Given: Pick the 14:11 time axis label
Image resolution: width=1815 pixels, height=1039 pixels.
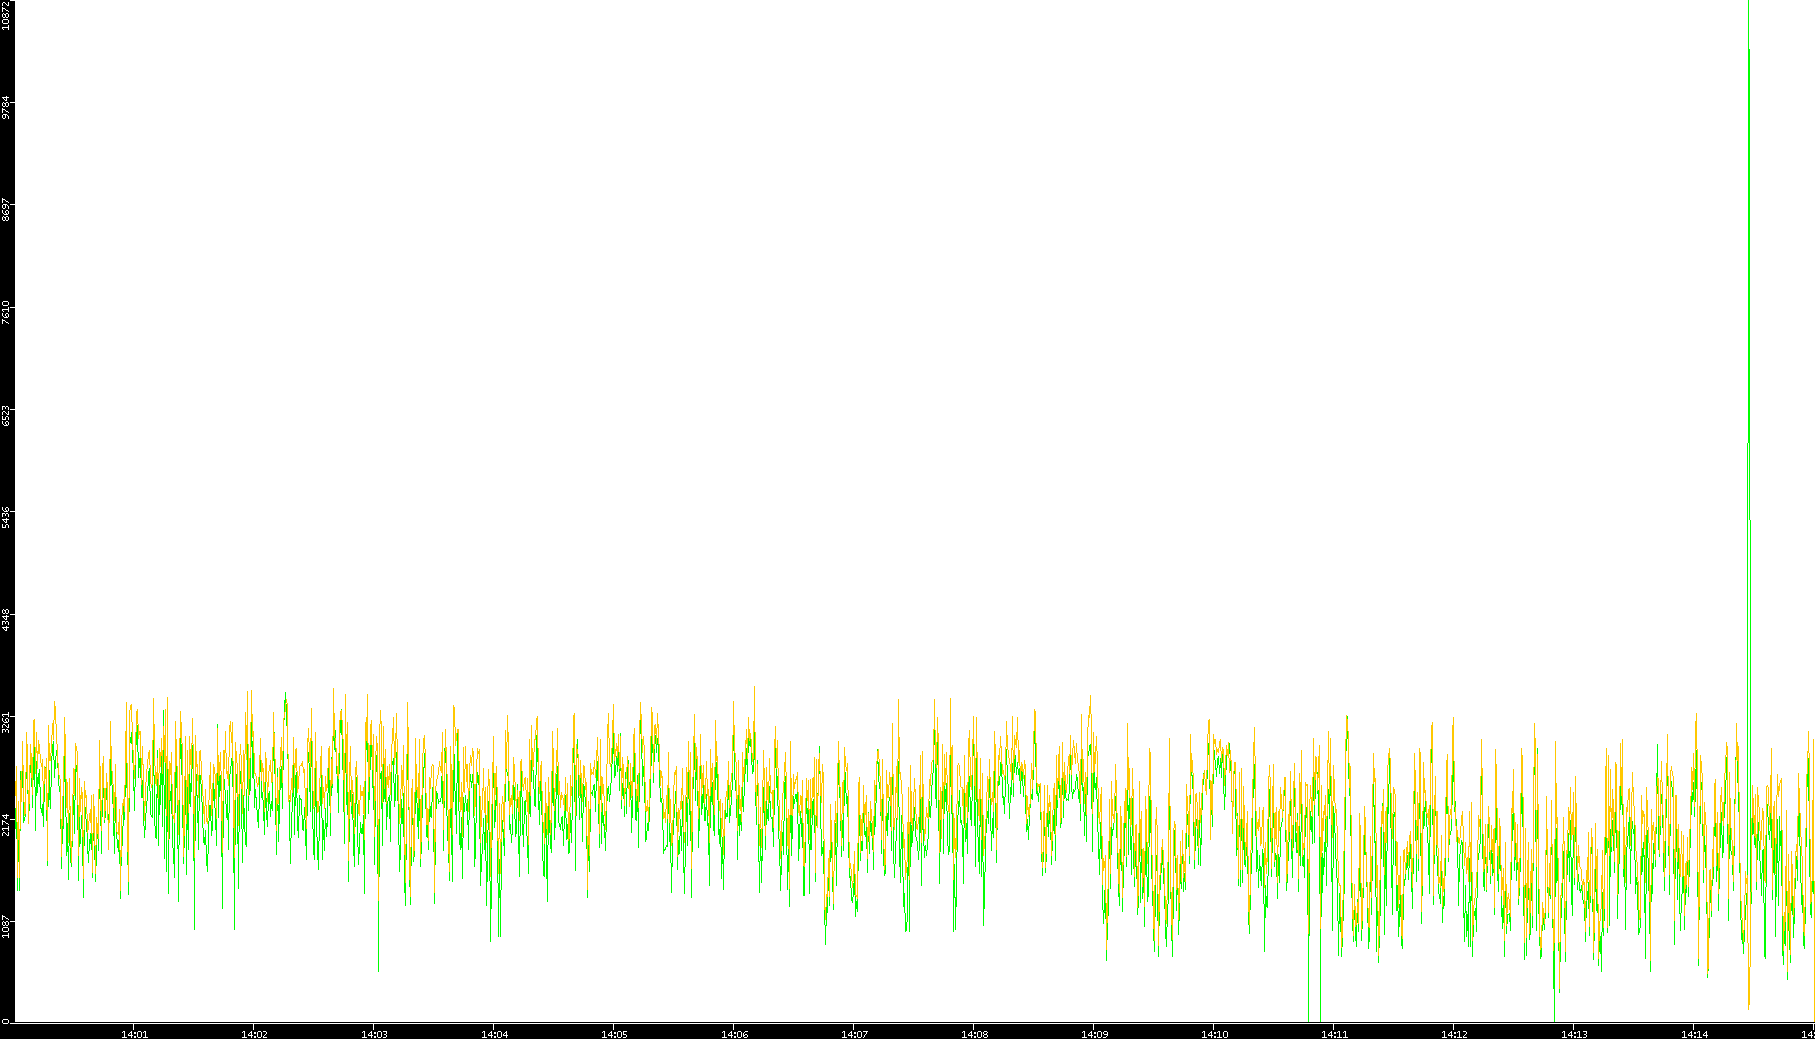Looking at the screenshot, I should pos(1334,1034).
